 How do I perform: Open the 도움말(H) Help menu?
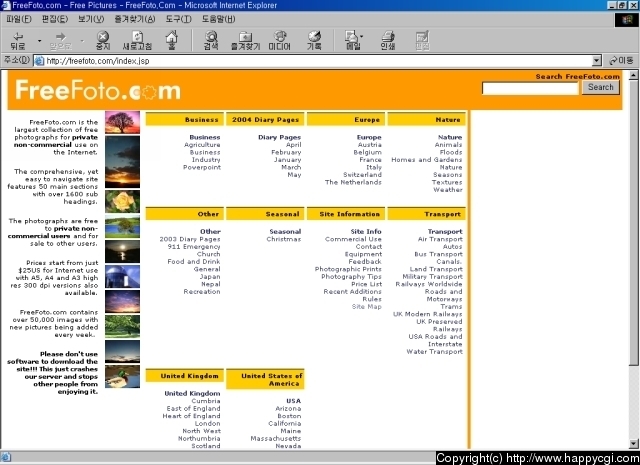(x=218, y=19)
